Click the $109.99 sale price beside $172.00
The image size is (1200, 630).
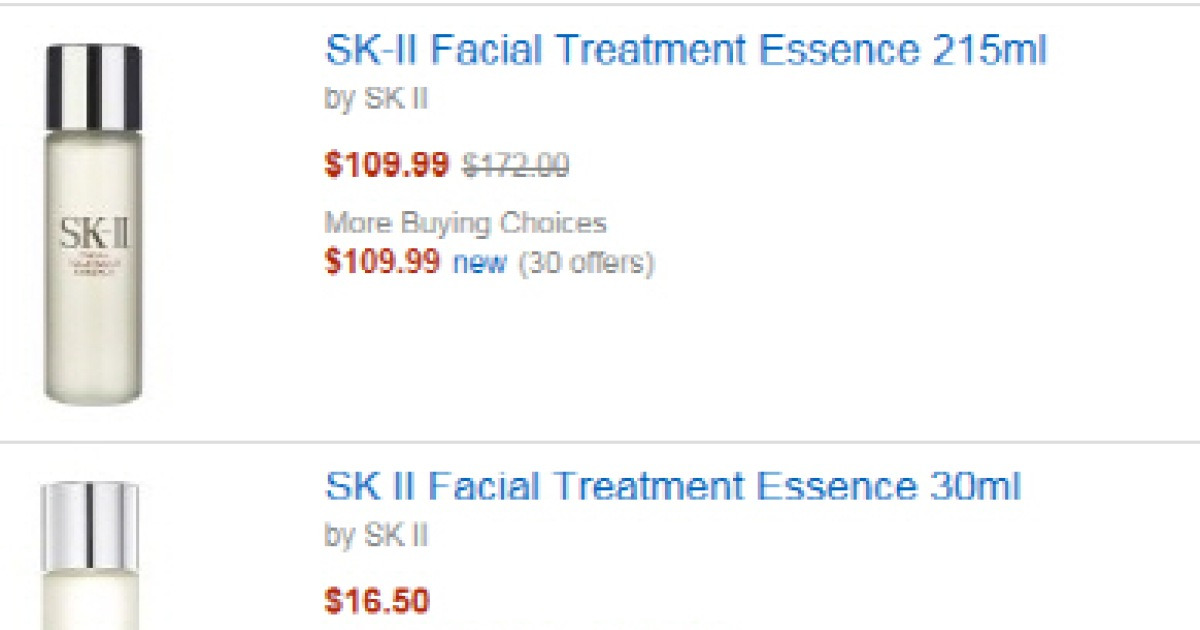tap(387, 165)
